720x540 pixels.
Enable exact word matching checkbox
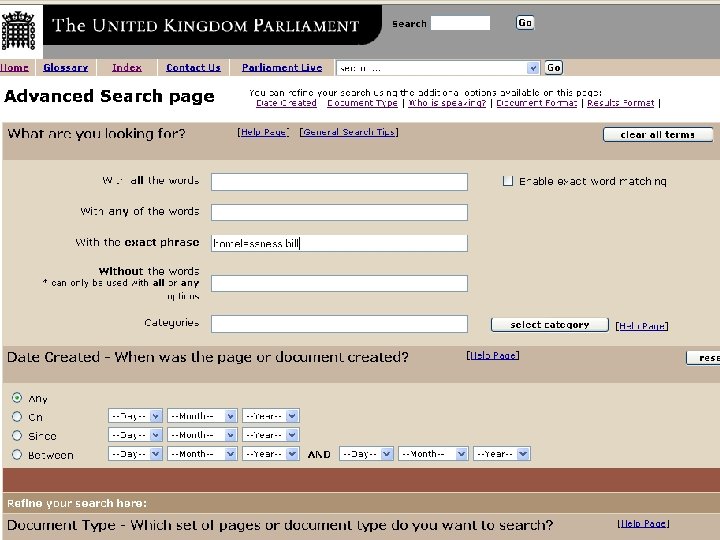(507, 181)
